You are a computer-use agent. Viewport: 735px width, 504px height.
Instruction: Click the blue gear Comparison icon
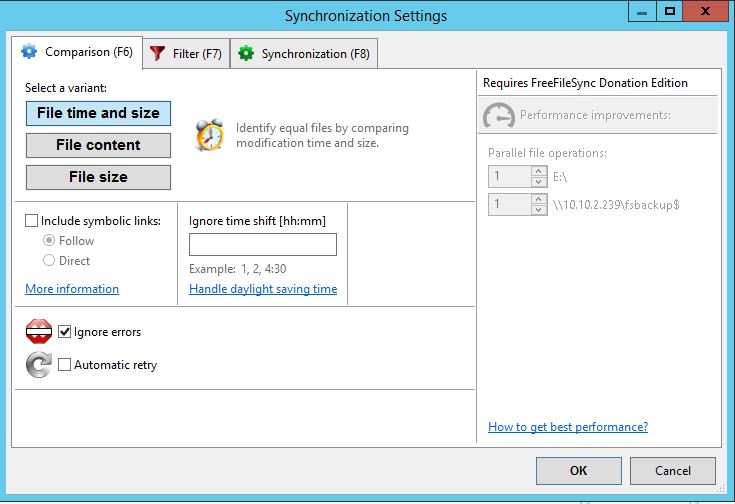pos(29,52)
